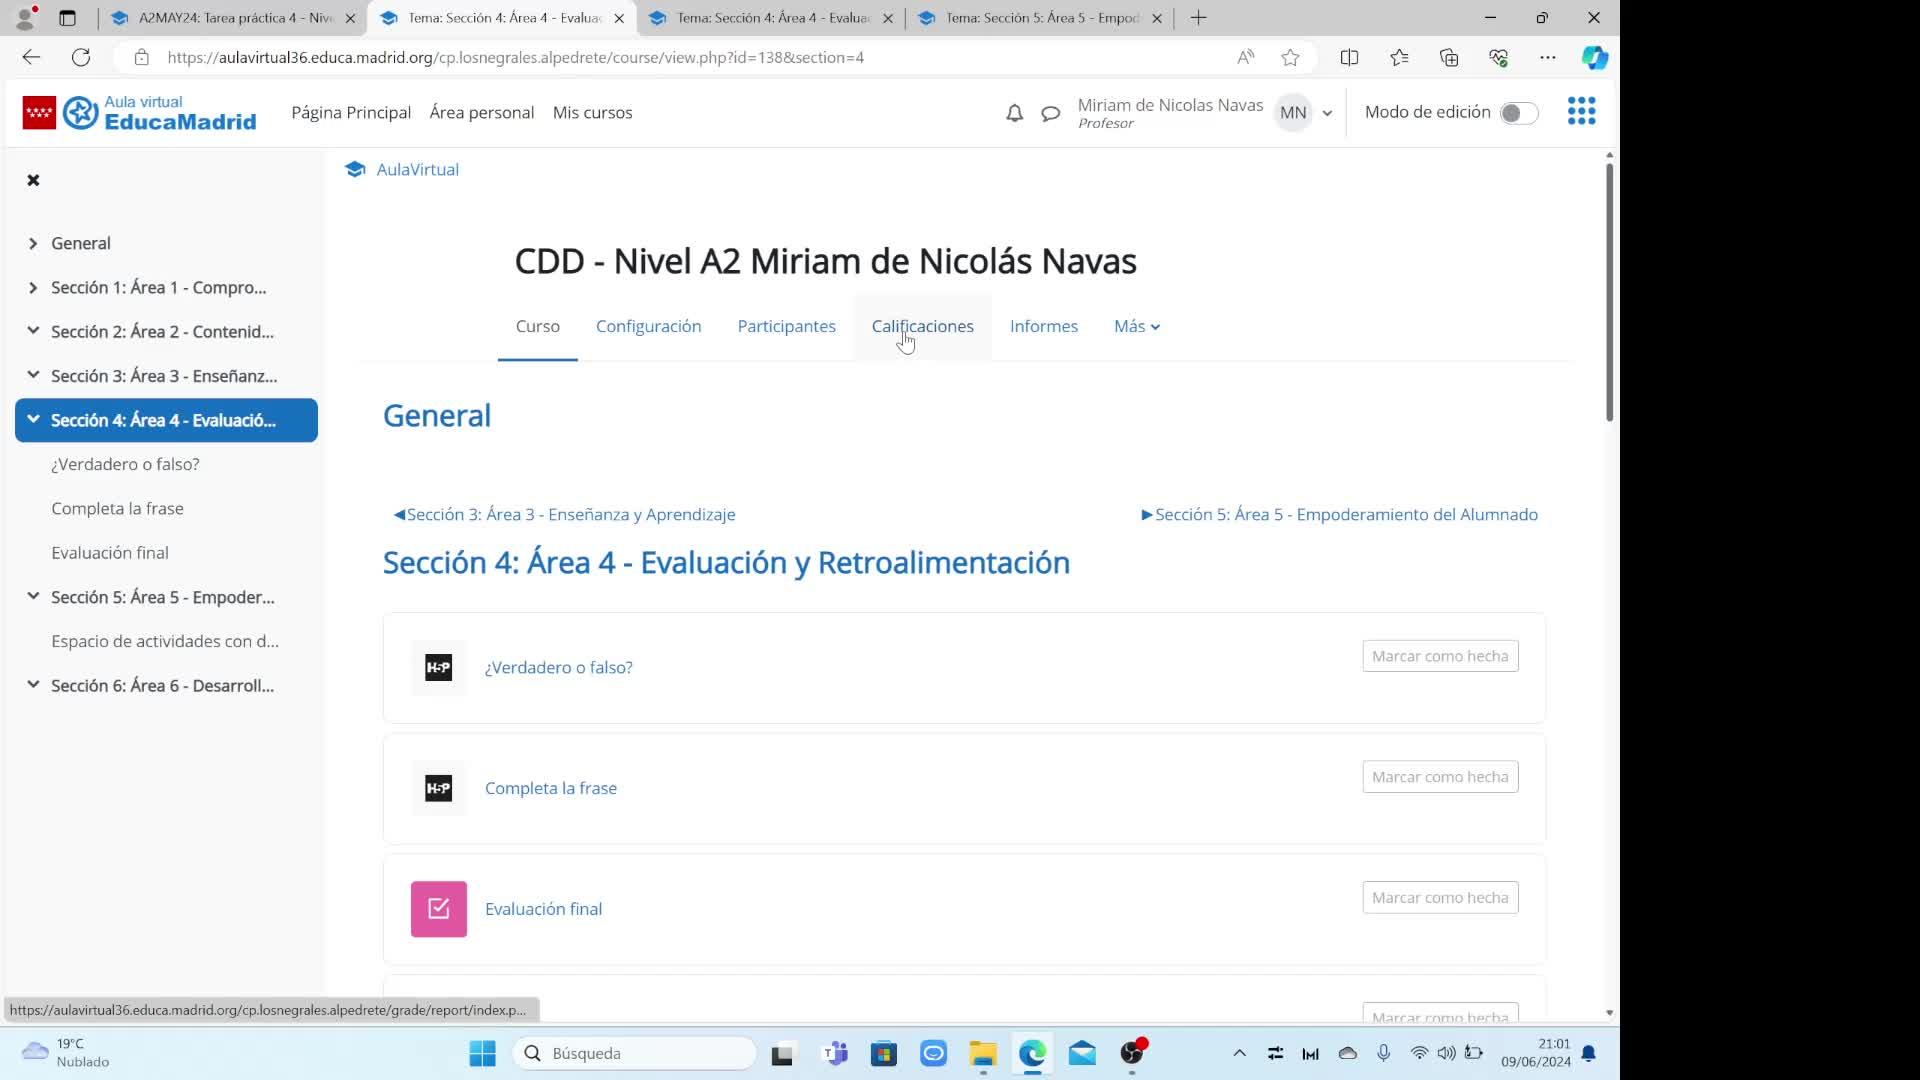This screenshot has width=1920, height=1080.
Task: Toggle Modo de edición switch
Action: (x=1518, y=113)
